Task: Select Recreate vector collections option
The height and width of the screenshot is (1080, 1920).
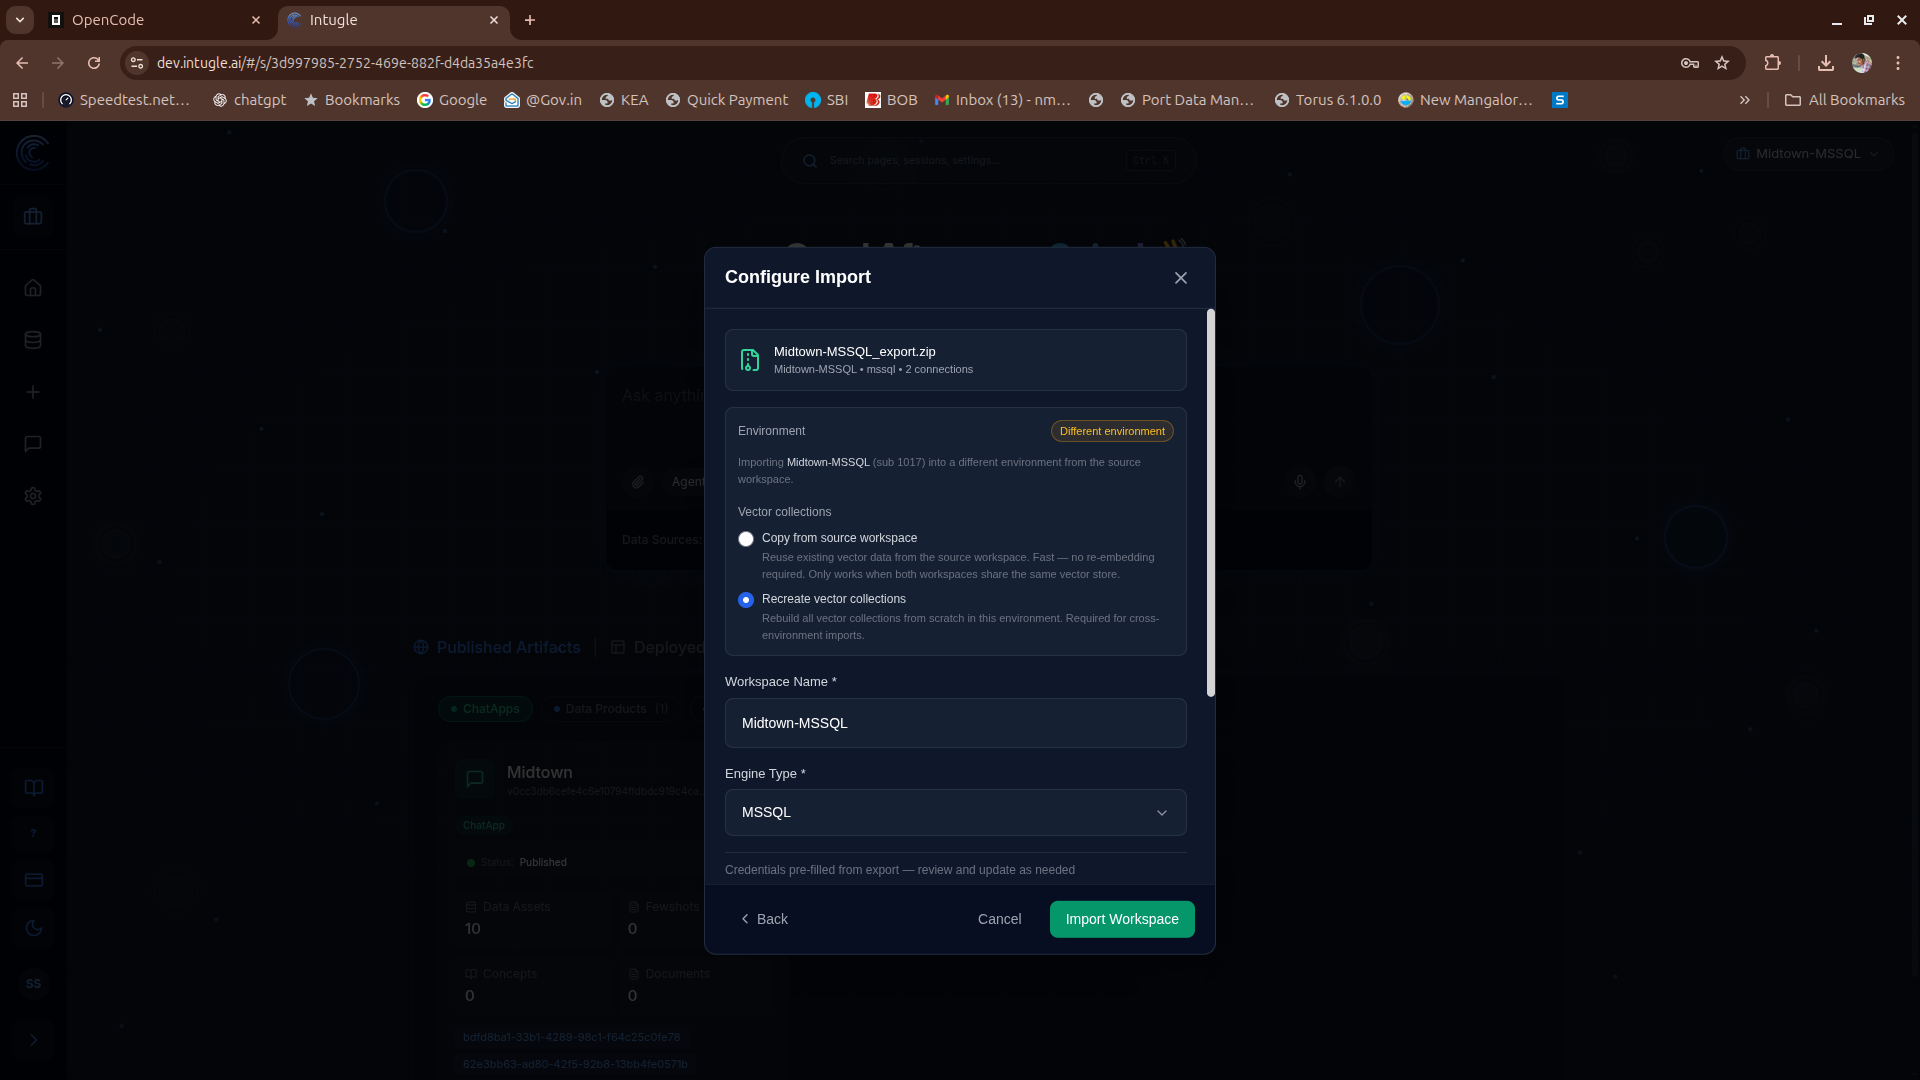Action: point(746,600)
